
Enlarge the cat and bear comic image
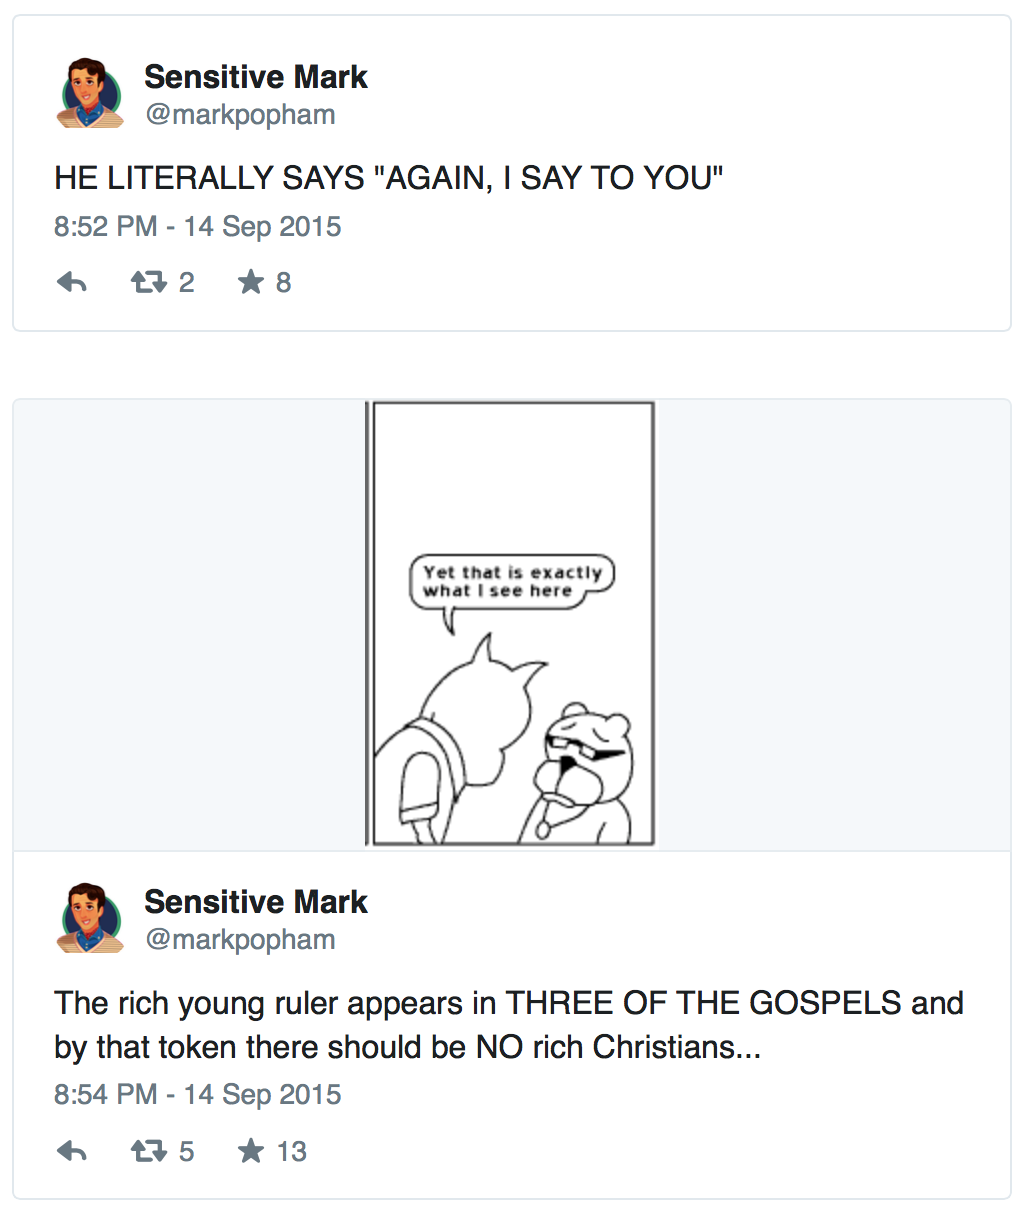pos(511,624)
